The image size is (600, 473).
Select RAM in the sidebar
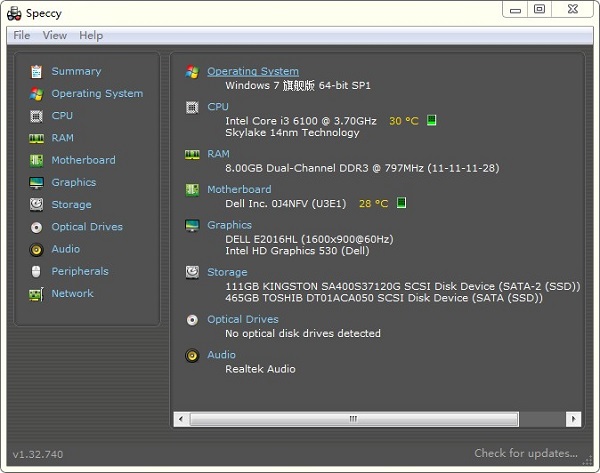tap(62, 138)
